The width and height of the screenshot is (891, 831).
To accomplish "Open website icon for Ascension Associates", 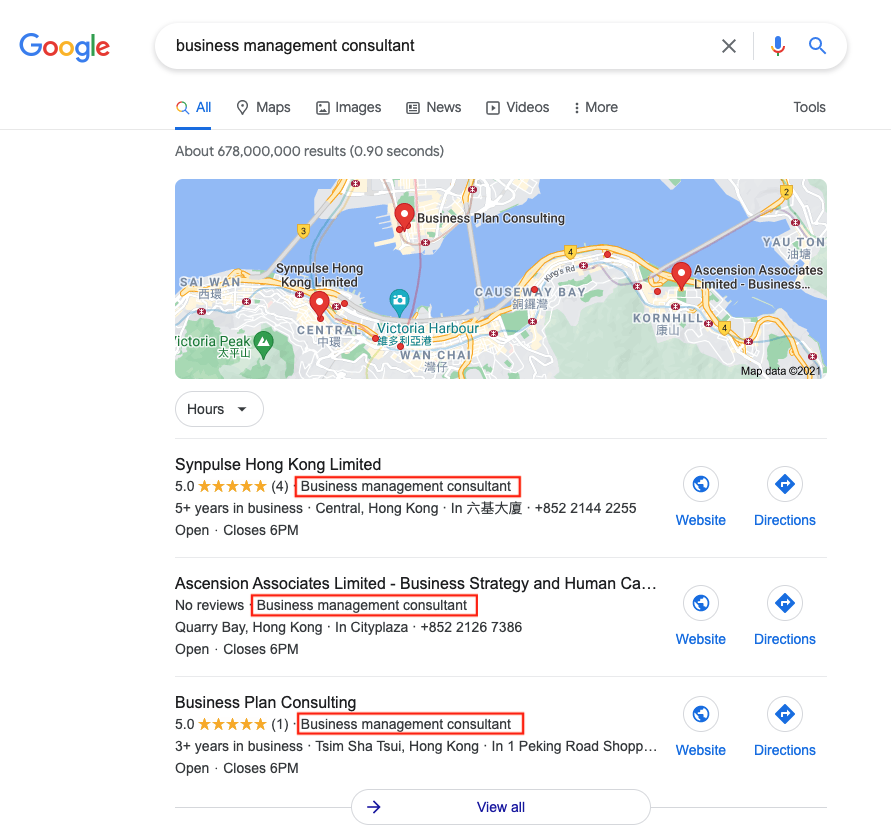I will pos(700,604).
